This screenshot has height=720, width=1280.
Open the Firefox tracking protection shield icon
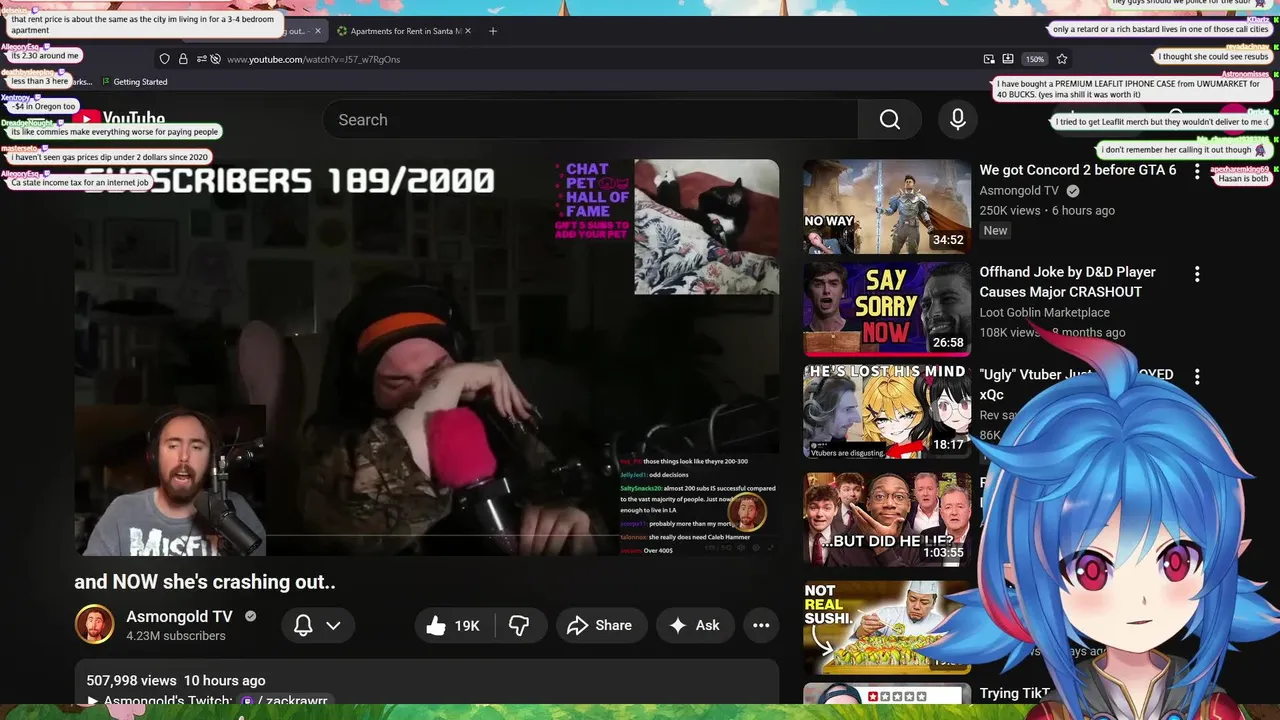tap(165, 59)
